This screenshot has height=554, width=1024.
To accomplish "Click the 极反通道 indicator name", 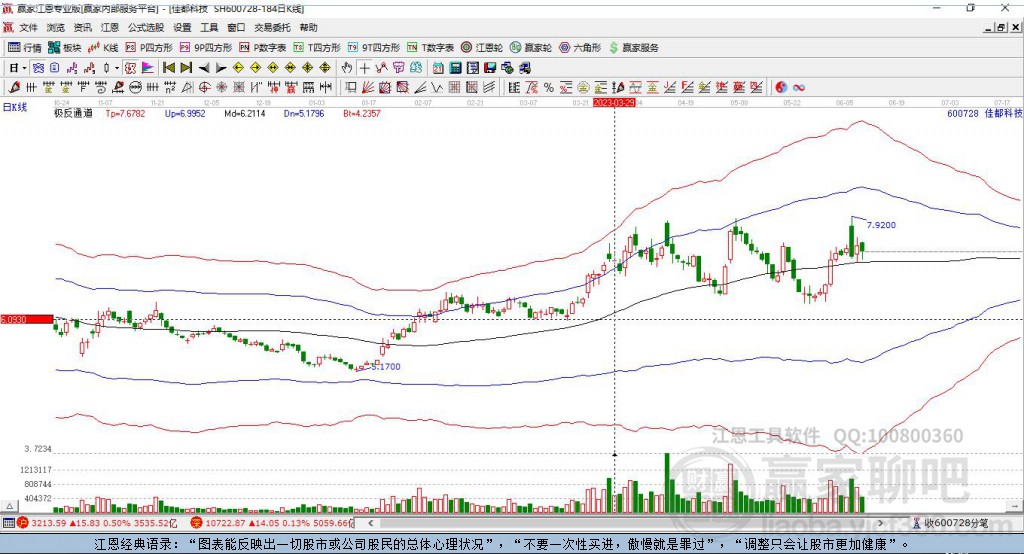I will pos(73,113).
